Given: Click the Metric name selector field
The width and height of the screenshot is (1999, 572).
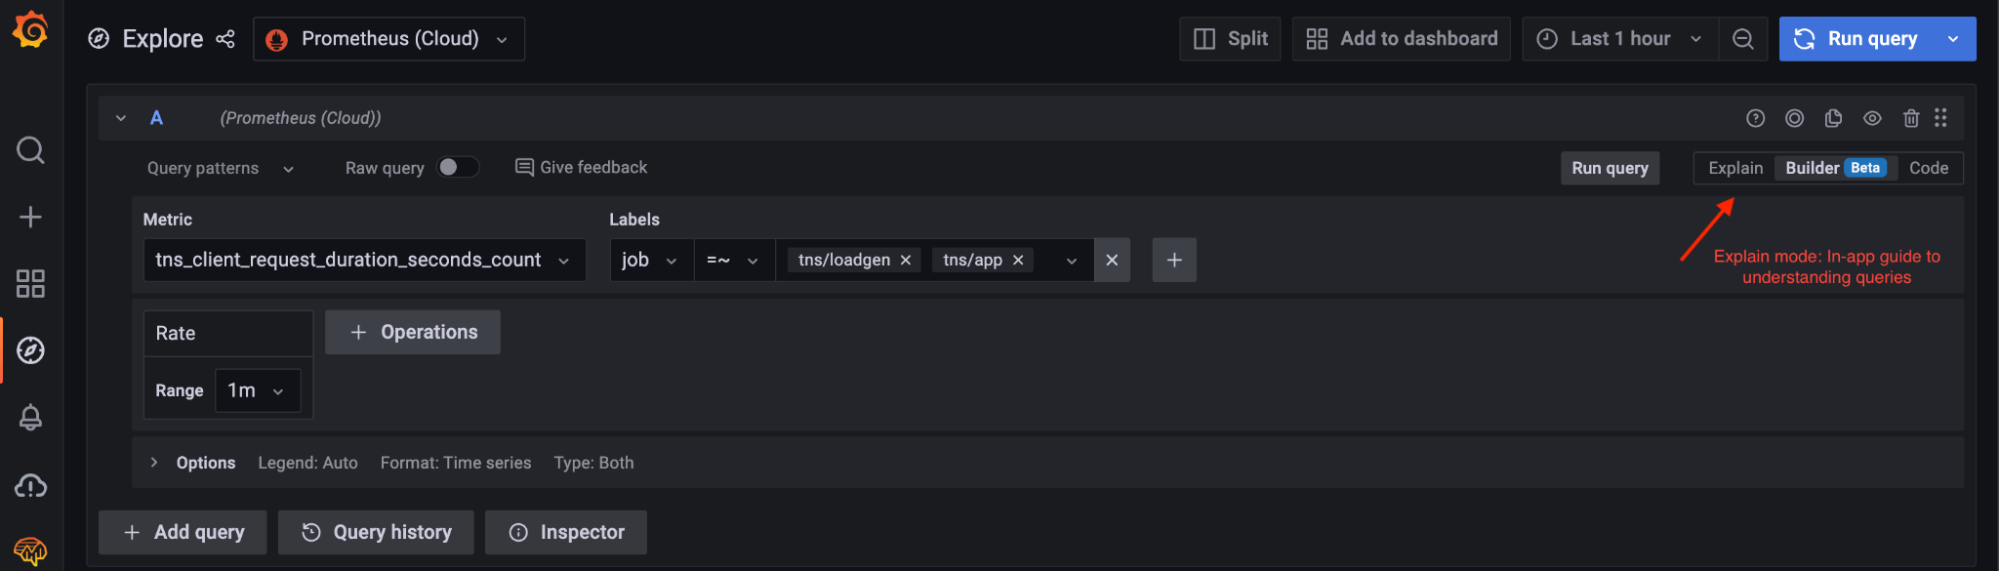Looking at the screenshot, I should tap(364, 260).
